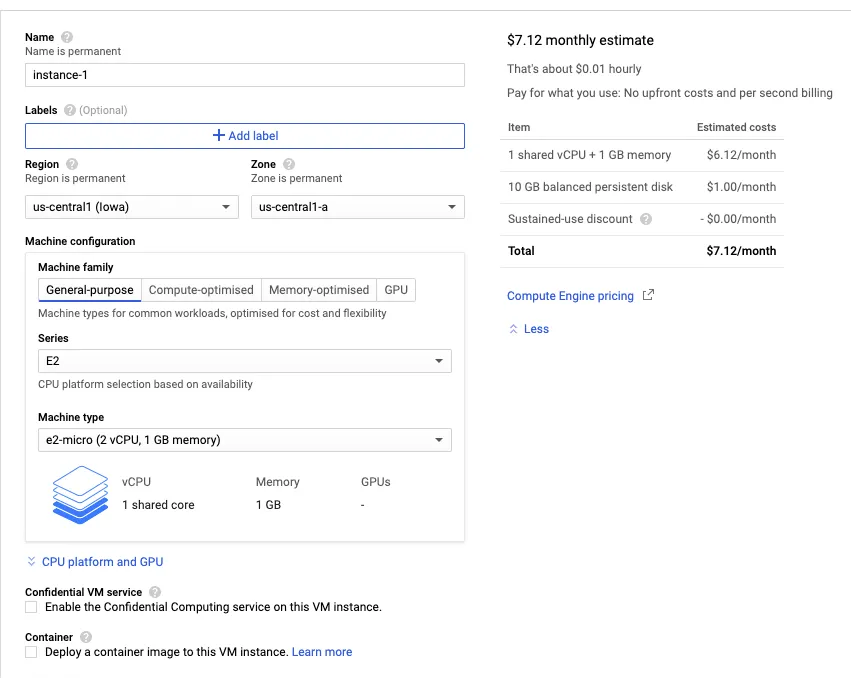This screenshot has height=678, width=851.
Task: Open the Zone dropdown us-central1-a
Action: [357, 207]
